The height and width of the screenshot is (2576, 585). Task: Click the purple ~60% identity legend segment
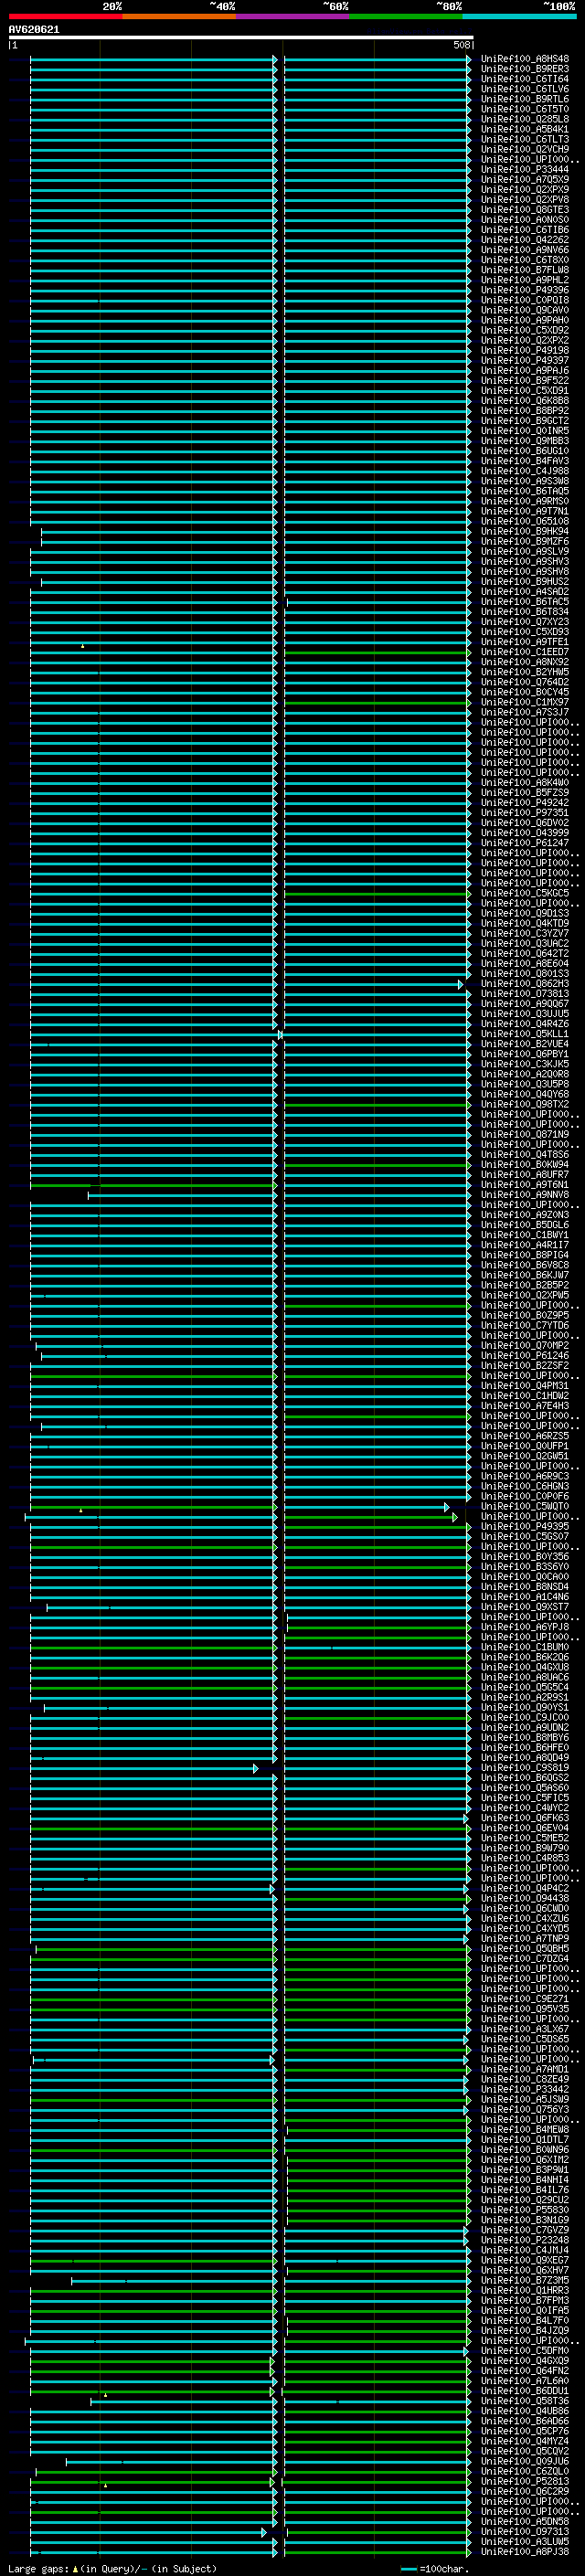tap(293, 16)
